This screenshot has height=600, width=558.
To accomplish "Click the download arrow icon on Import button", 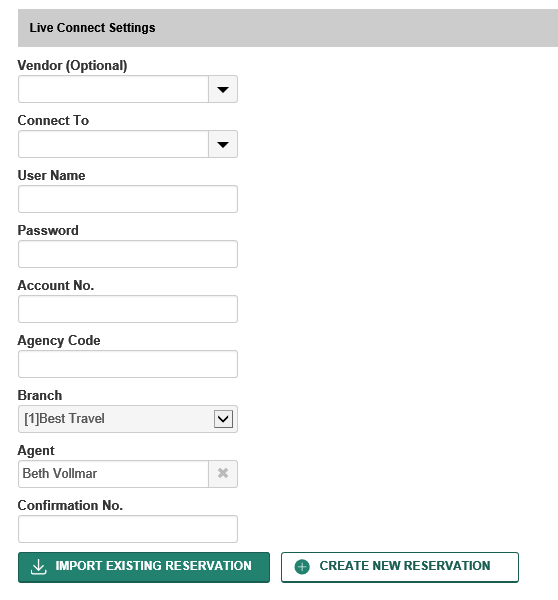I will 38,567.
